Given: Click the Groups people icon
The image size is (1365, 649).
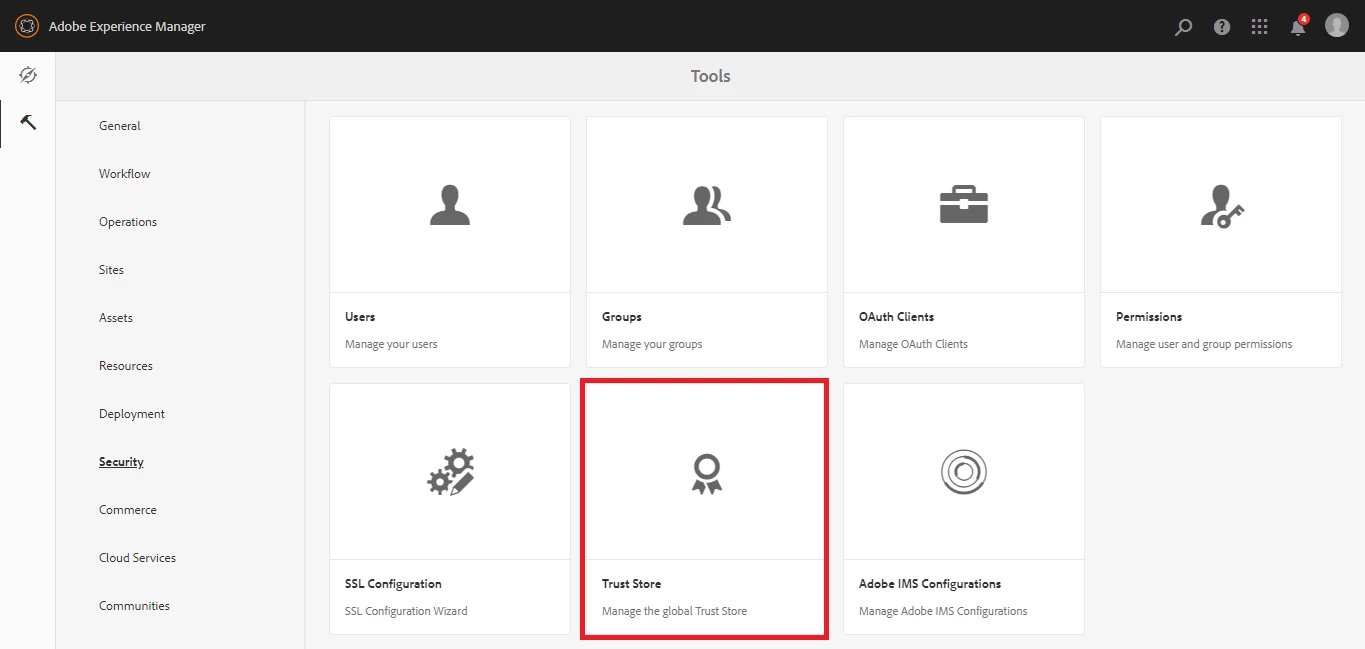Looking at the screenshot, I should pos(707,205).
